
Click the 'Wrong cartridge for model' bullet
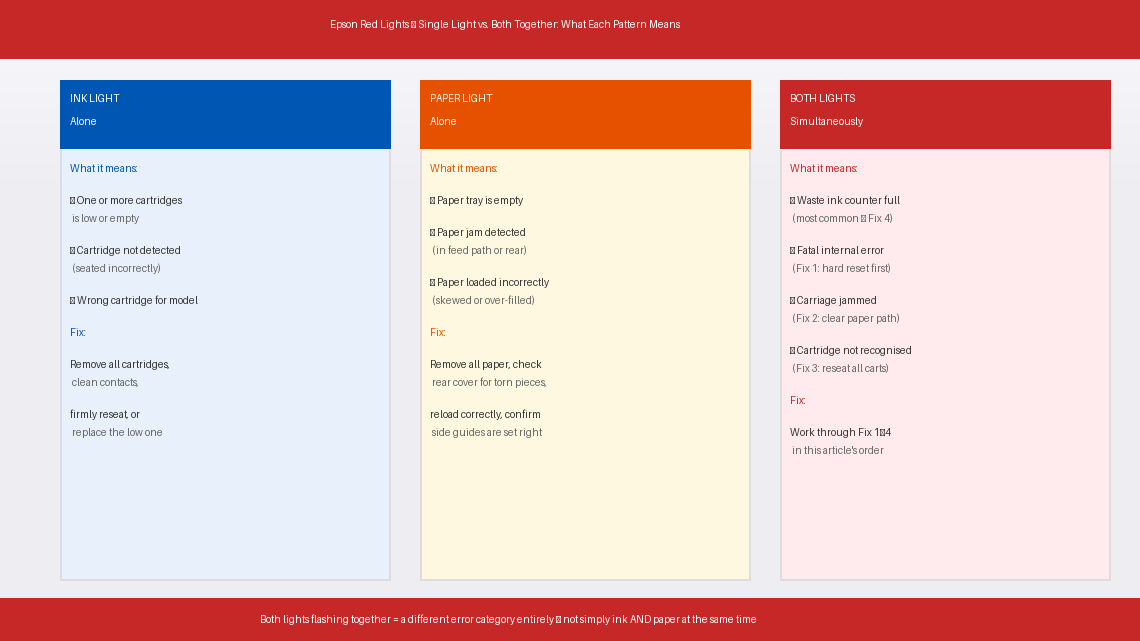(136, 301)
